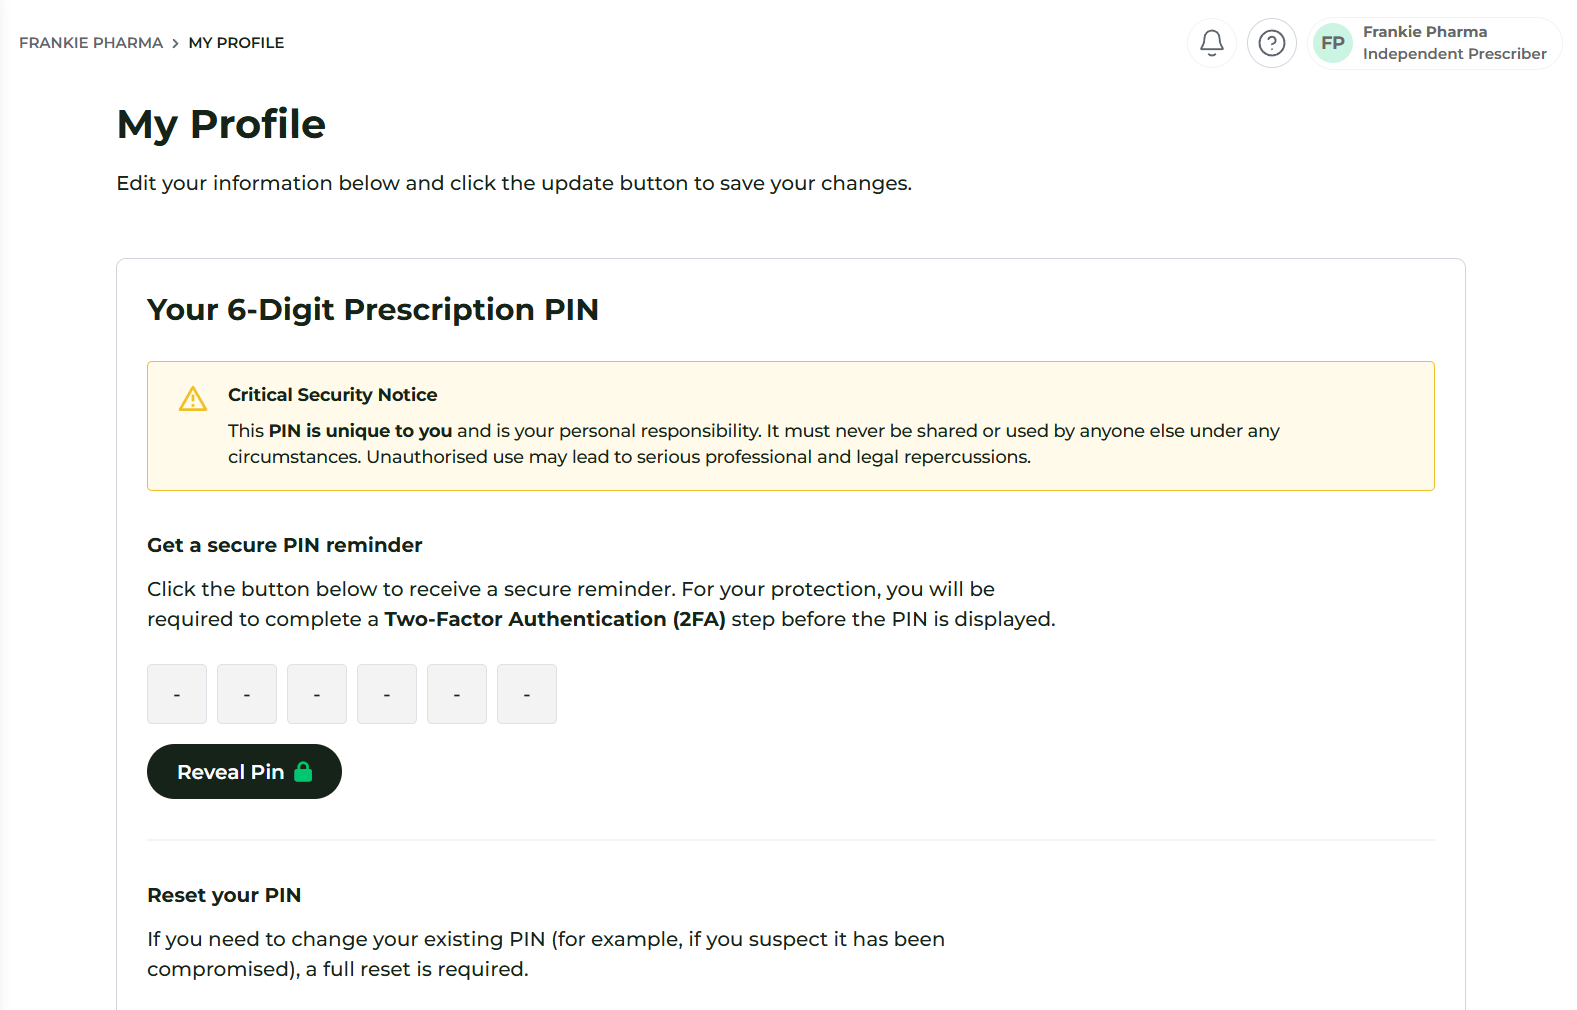Click the green lock icon on Reveal Pin

pos(304,772)
